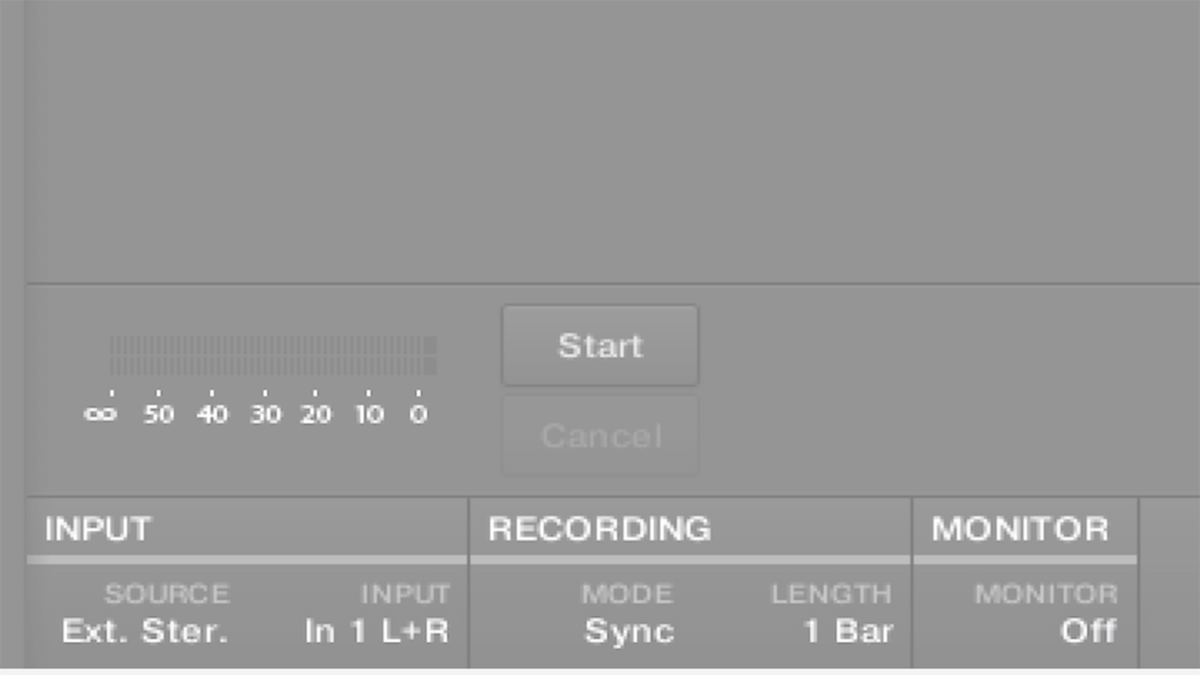Screen dimensions: 1200x675
Task: Click the MODE parameter label
Action: coord(625,594)
